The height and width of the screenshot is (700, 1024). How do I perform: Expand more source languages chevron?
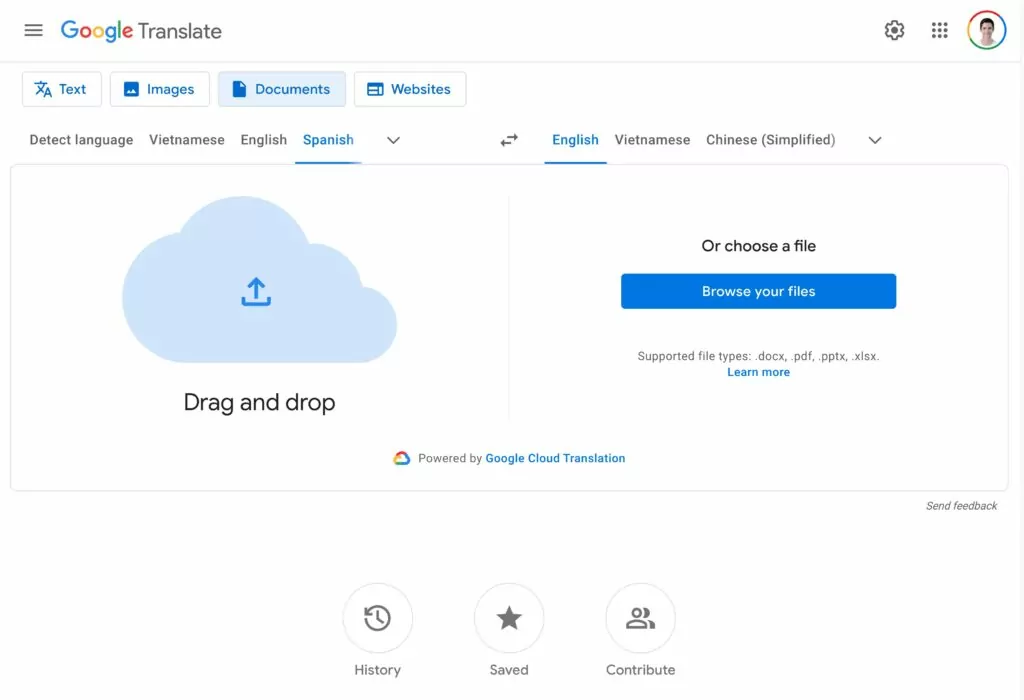pyautogui.click(x=393, y=140)
